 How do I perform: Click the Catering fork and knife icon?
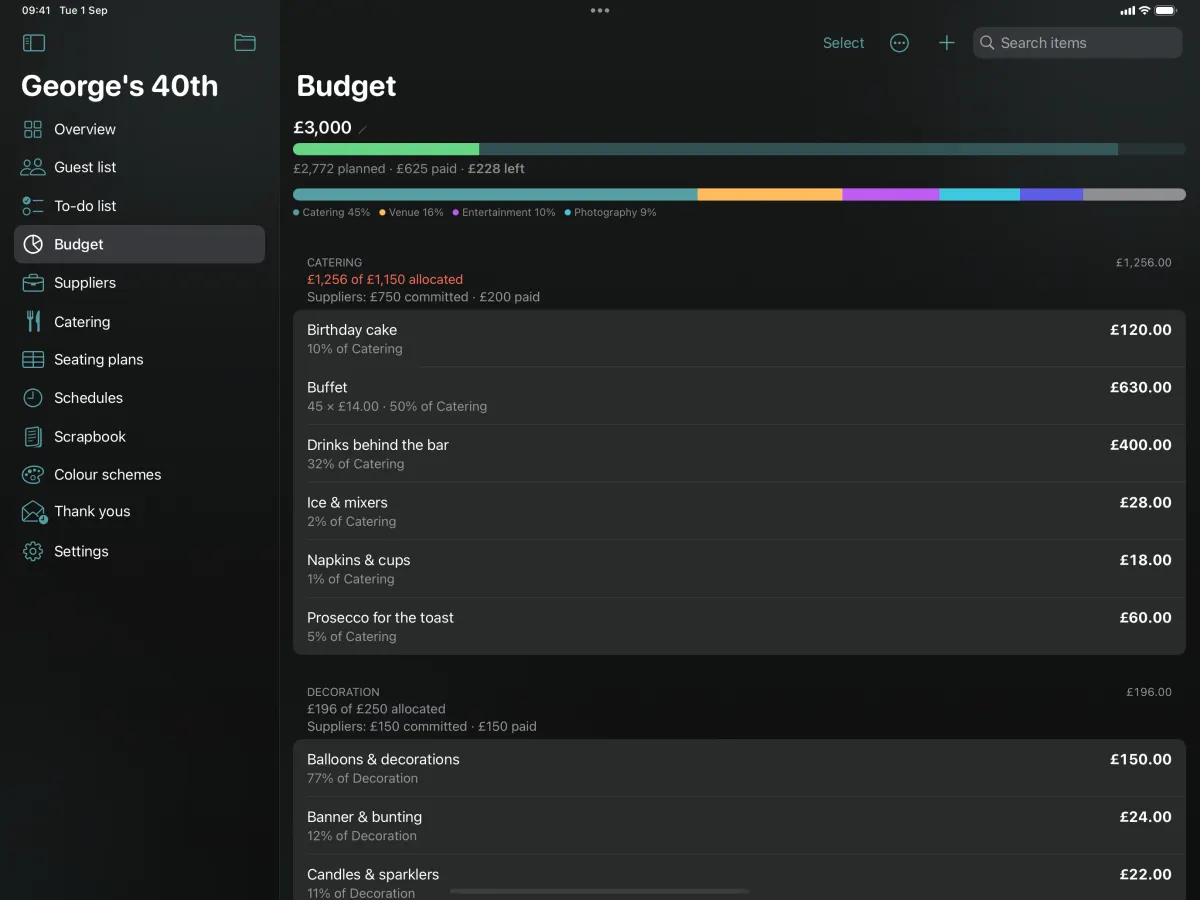coord(33,321)
